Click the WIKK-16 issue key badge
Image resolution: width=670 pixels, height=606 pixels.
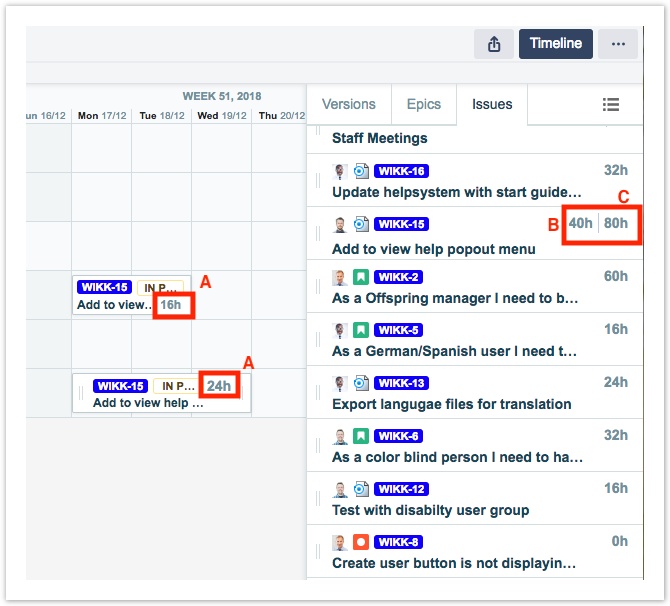(x=402, y=171)
